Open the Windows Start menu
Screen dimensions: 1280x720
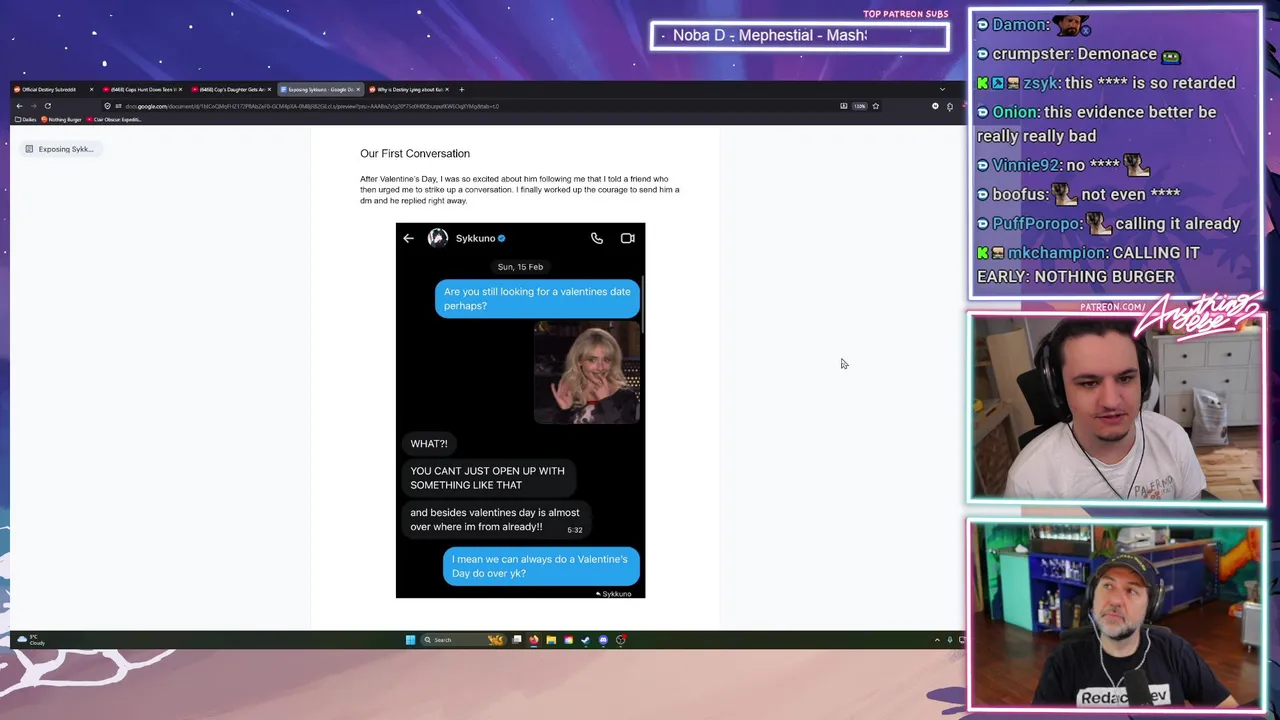click(410, 640)
